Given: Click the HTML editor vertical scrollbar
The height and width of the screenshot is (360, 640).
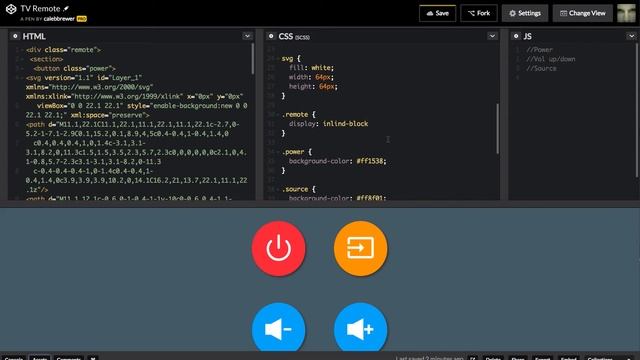Looking at the screenshot, I should 253,59.
